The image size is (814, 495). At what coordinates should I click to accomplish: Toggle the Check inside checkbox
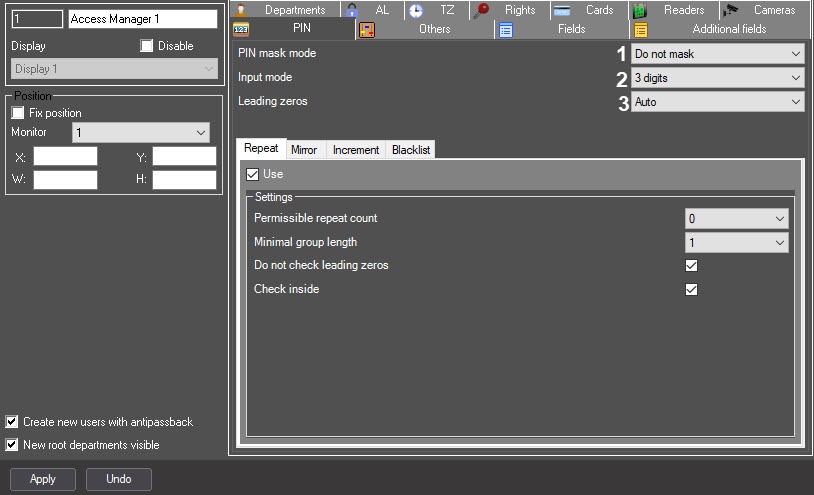691,290
